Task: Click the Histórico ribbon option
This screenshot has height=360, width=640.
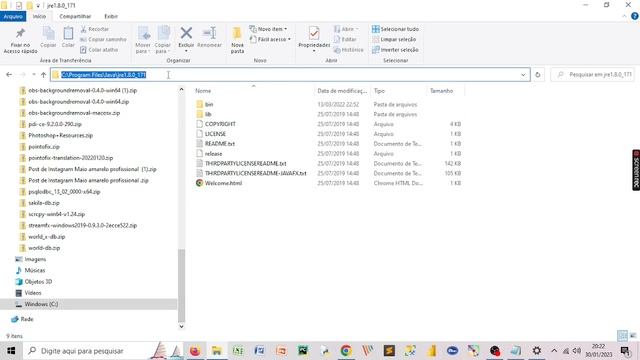Action: click(x=349, y=50)
